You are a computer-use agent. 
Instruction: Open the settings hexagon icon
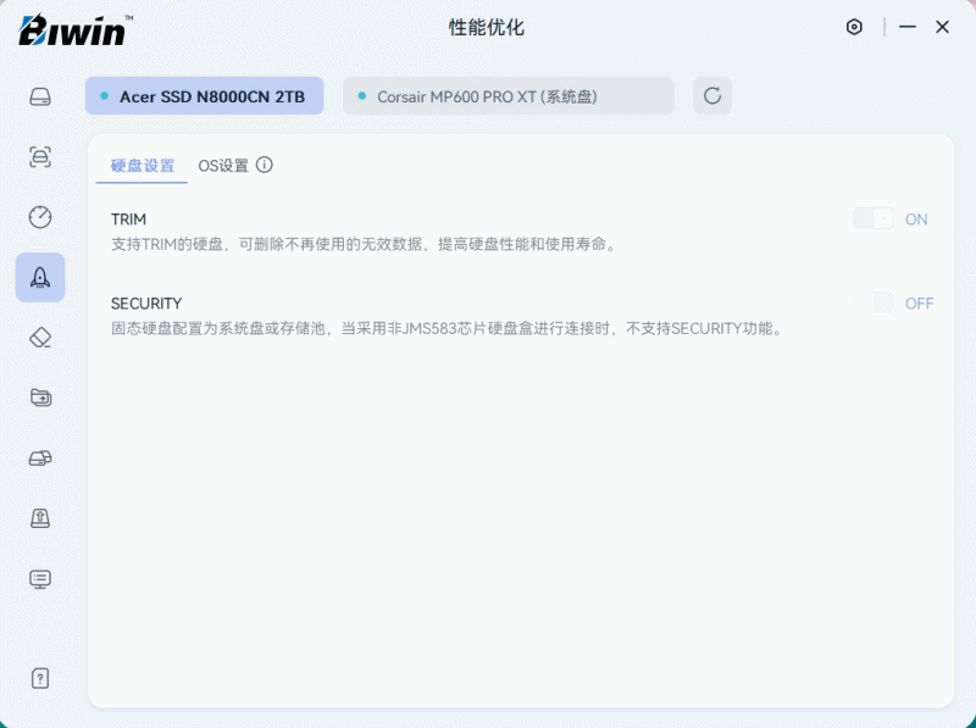(x=854, y=27)
